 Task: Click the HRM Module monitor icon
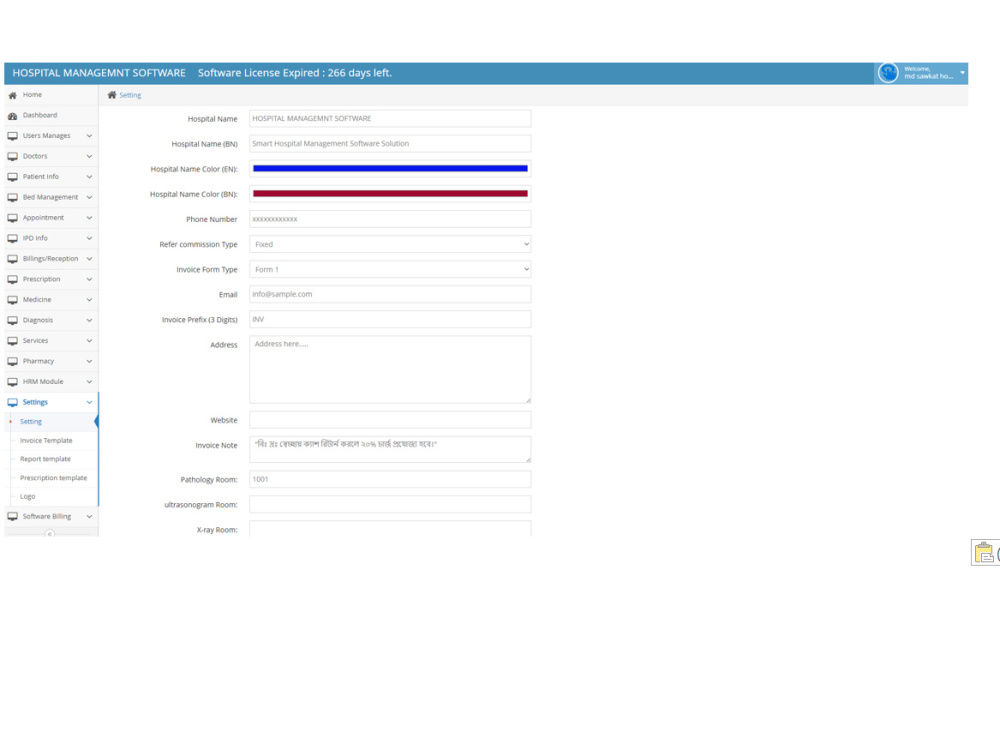pyautogui.click(x=12, y=382)
